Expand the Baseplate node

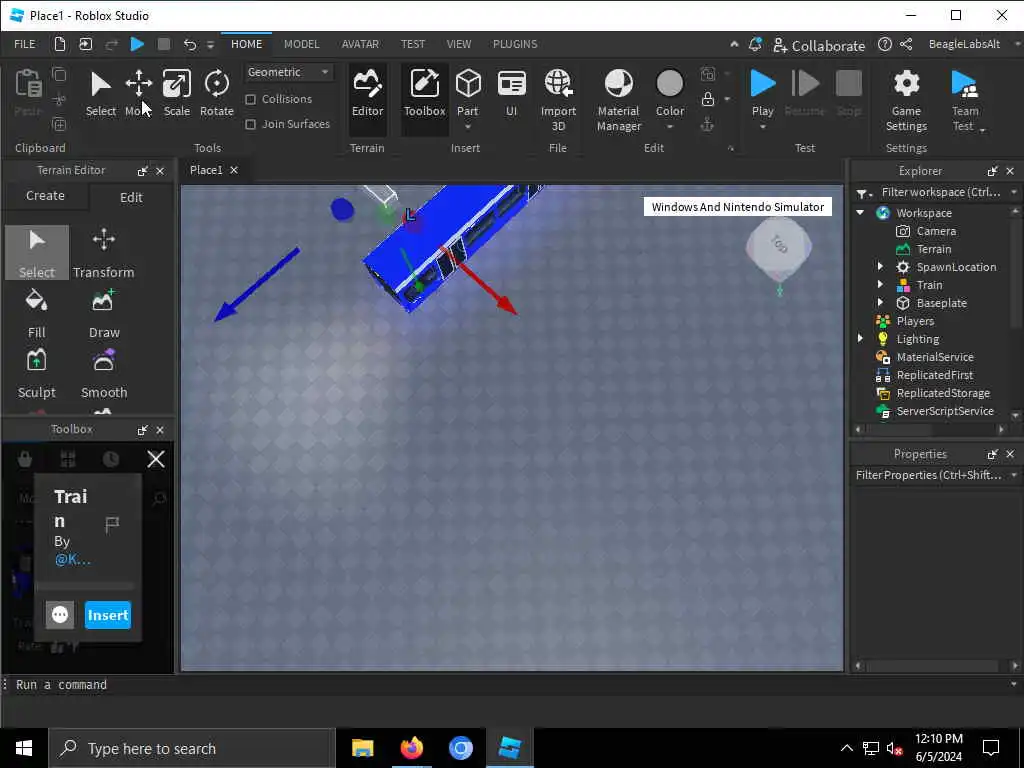pos(880,302)
